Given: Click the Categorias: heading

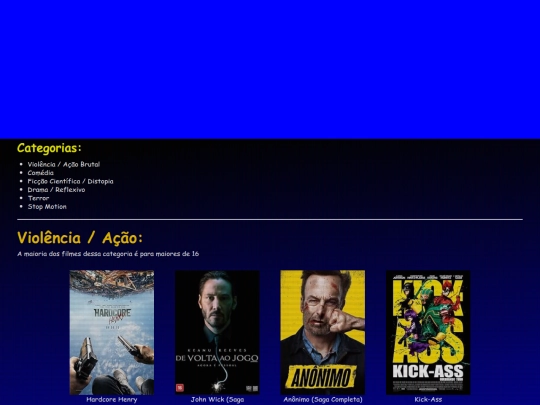Looking at the screenshot, I should click(x=49, y=148).
